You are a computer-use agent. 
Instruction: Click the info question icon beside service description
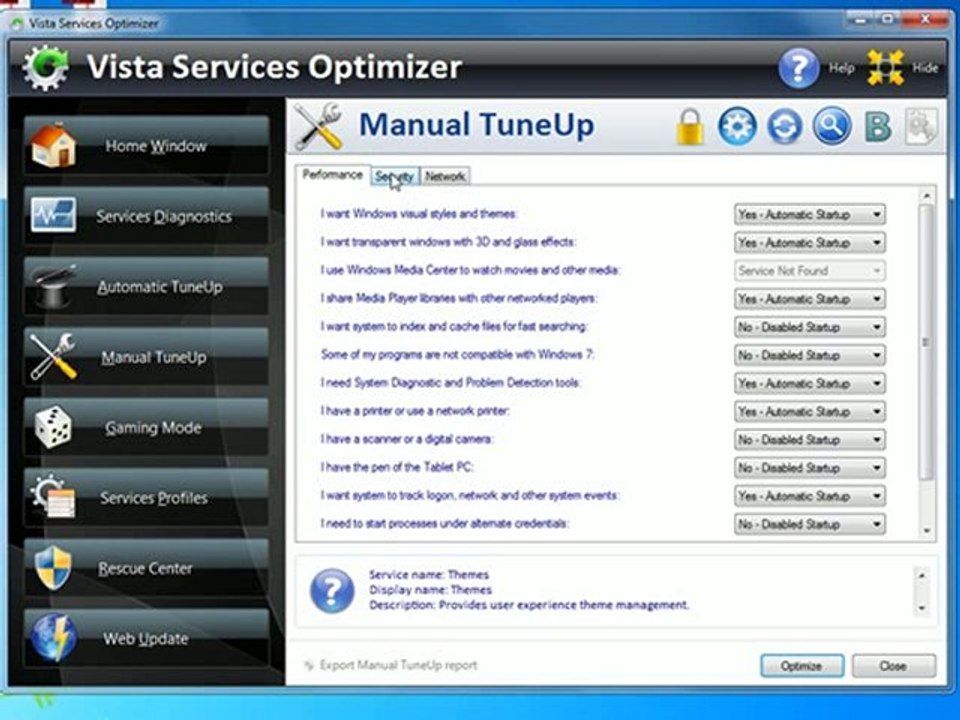pyautogui.click(x=332, y=591)
